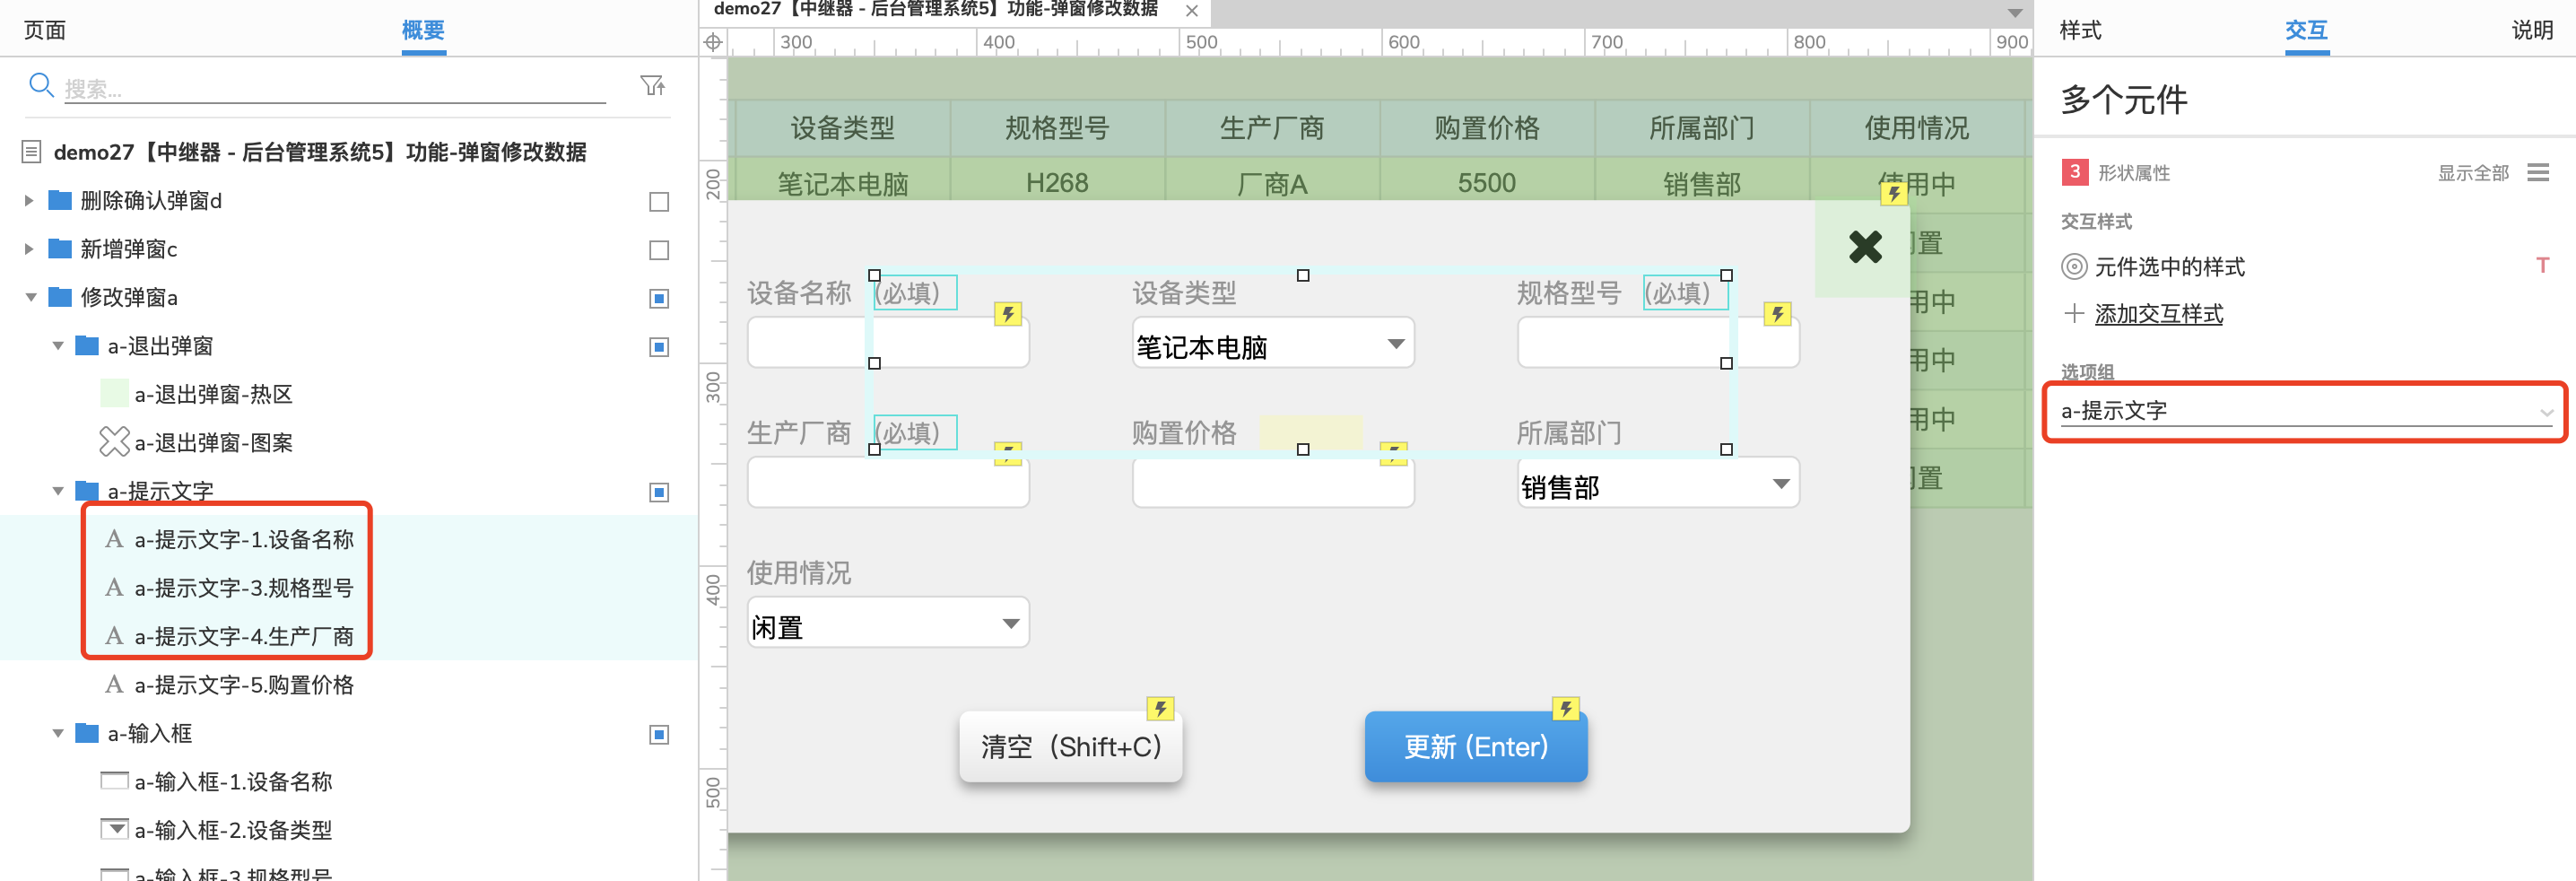Click lightning badge on 更新 button
This screenshot has width=2576, height=881.
click(x=1566, y=709)
